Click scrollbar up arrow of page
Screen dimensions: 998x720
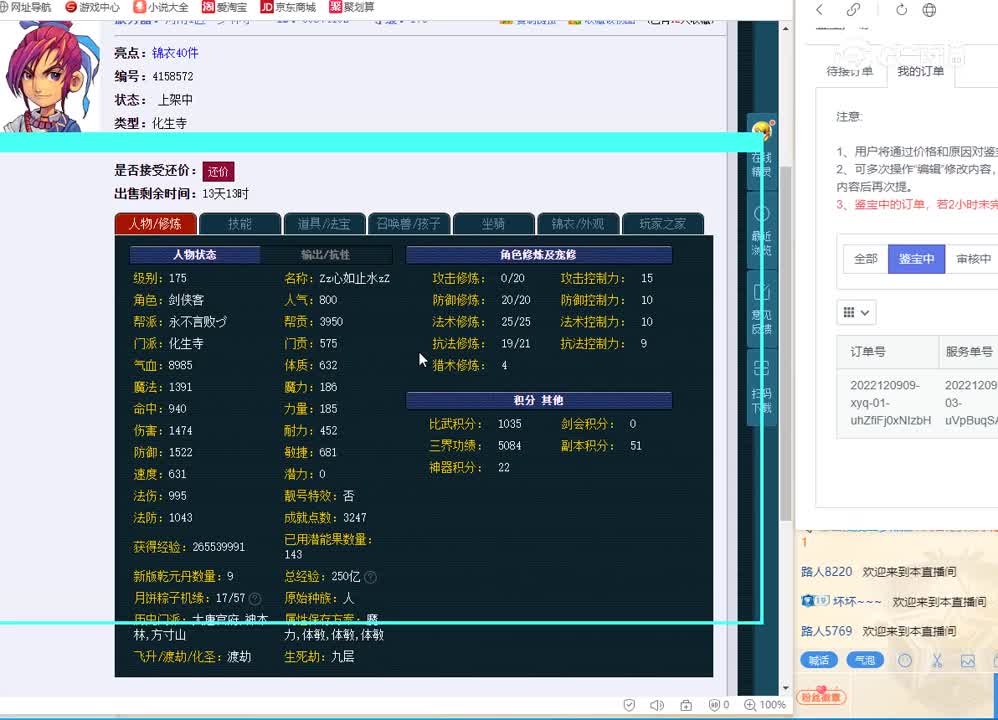[785, 28]
